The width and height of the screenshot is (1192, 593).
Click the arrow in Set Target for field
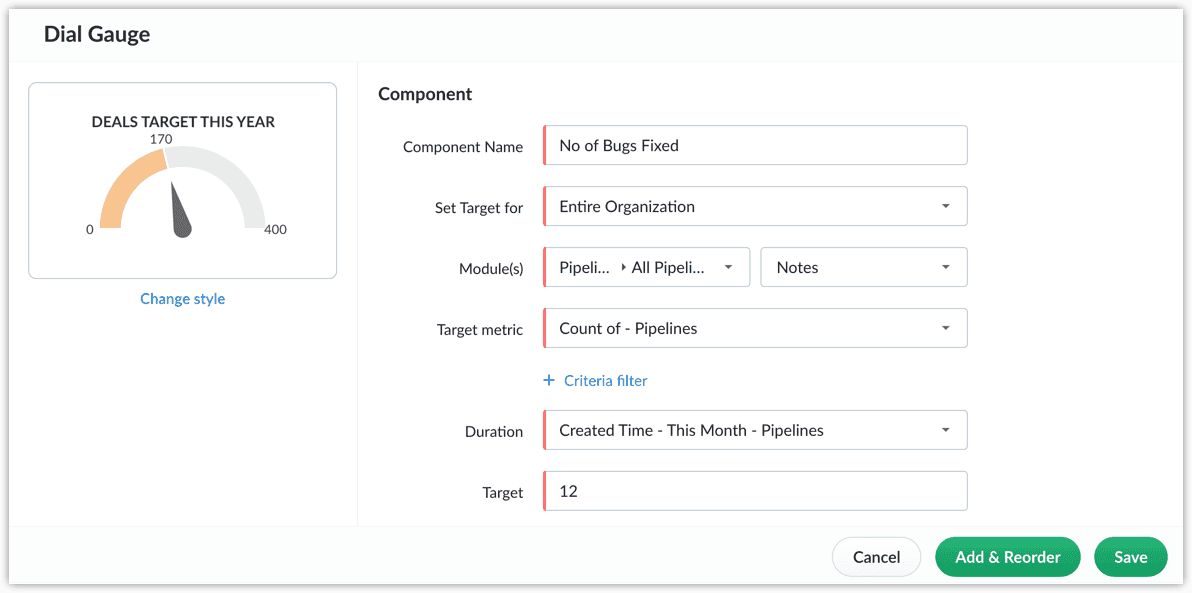coord(946,207)
